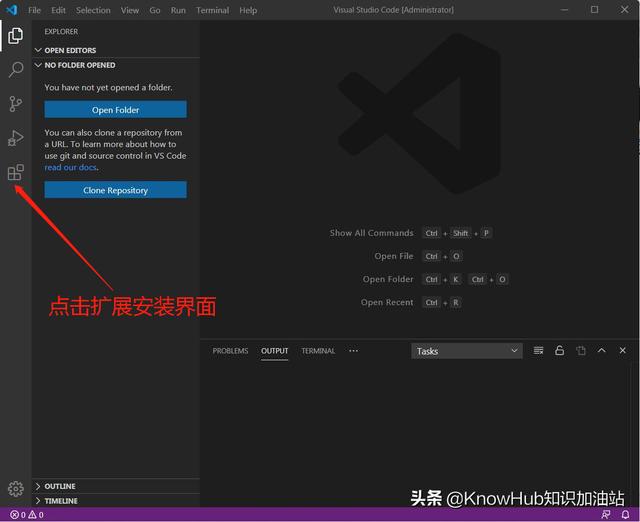Switch to the Output tab
The width and height of the screenshot is (640, 522).
[x=275, y=351]
